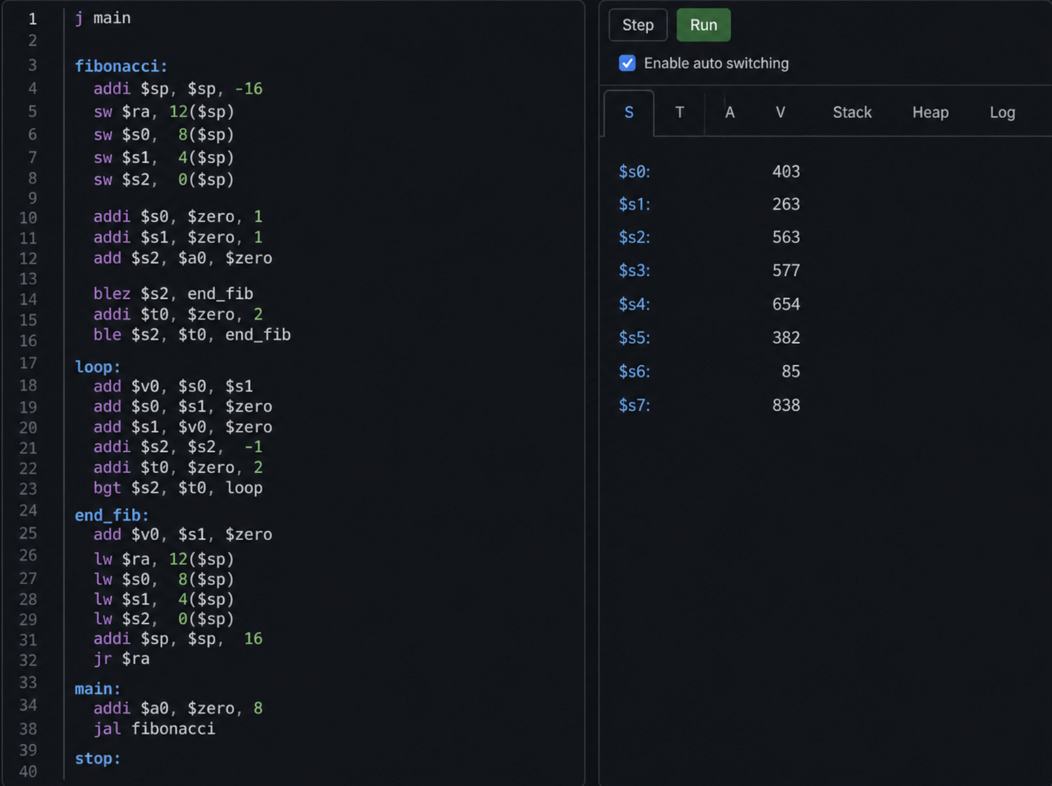Image resolution: width=1052 pixels, height=786 pixels.
Task: Click the $s7: register label
Action: (634, 405)
